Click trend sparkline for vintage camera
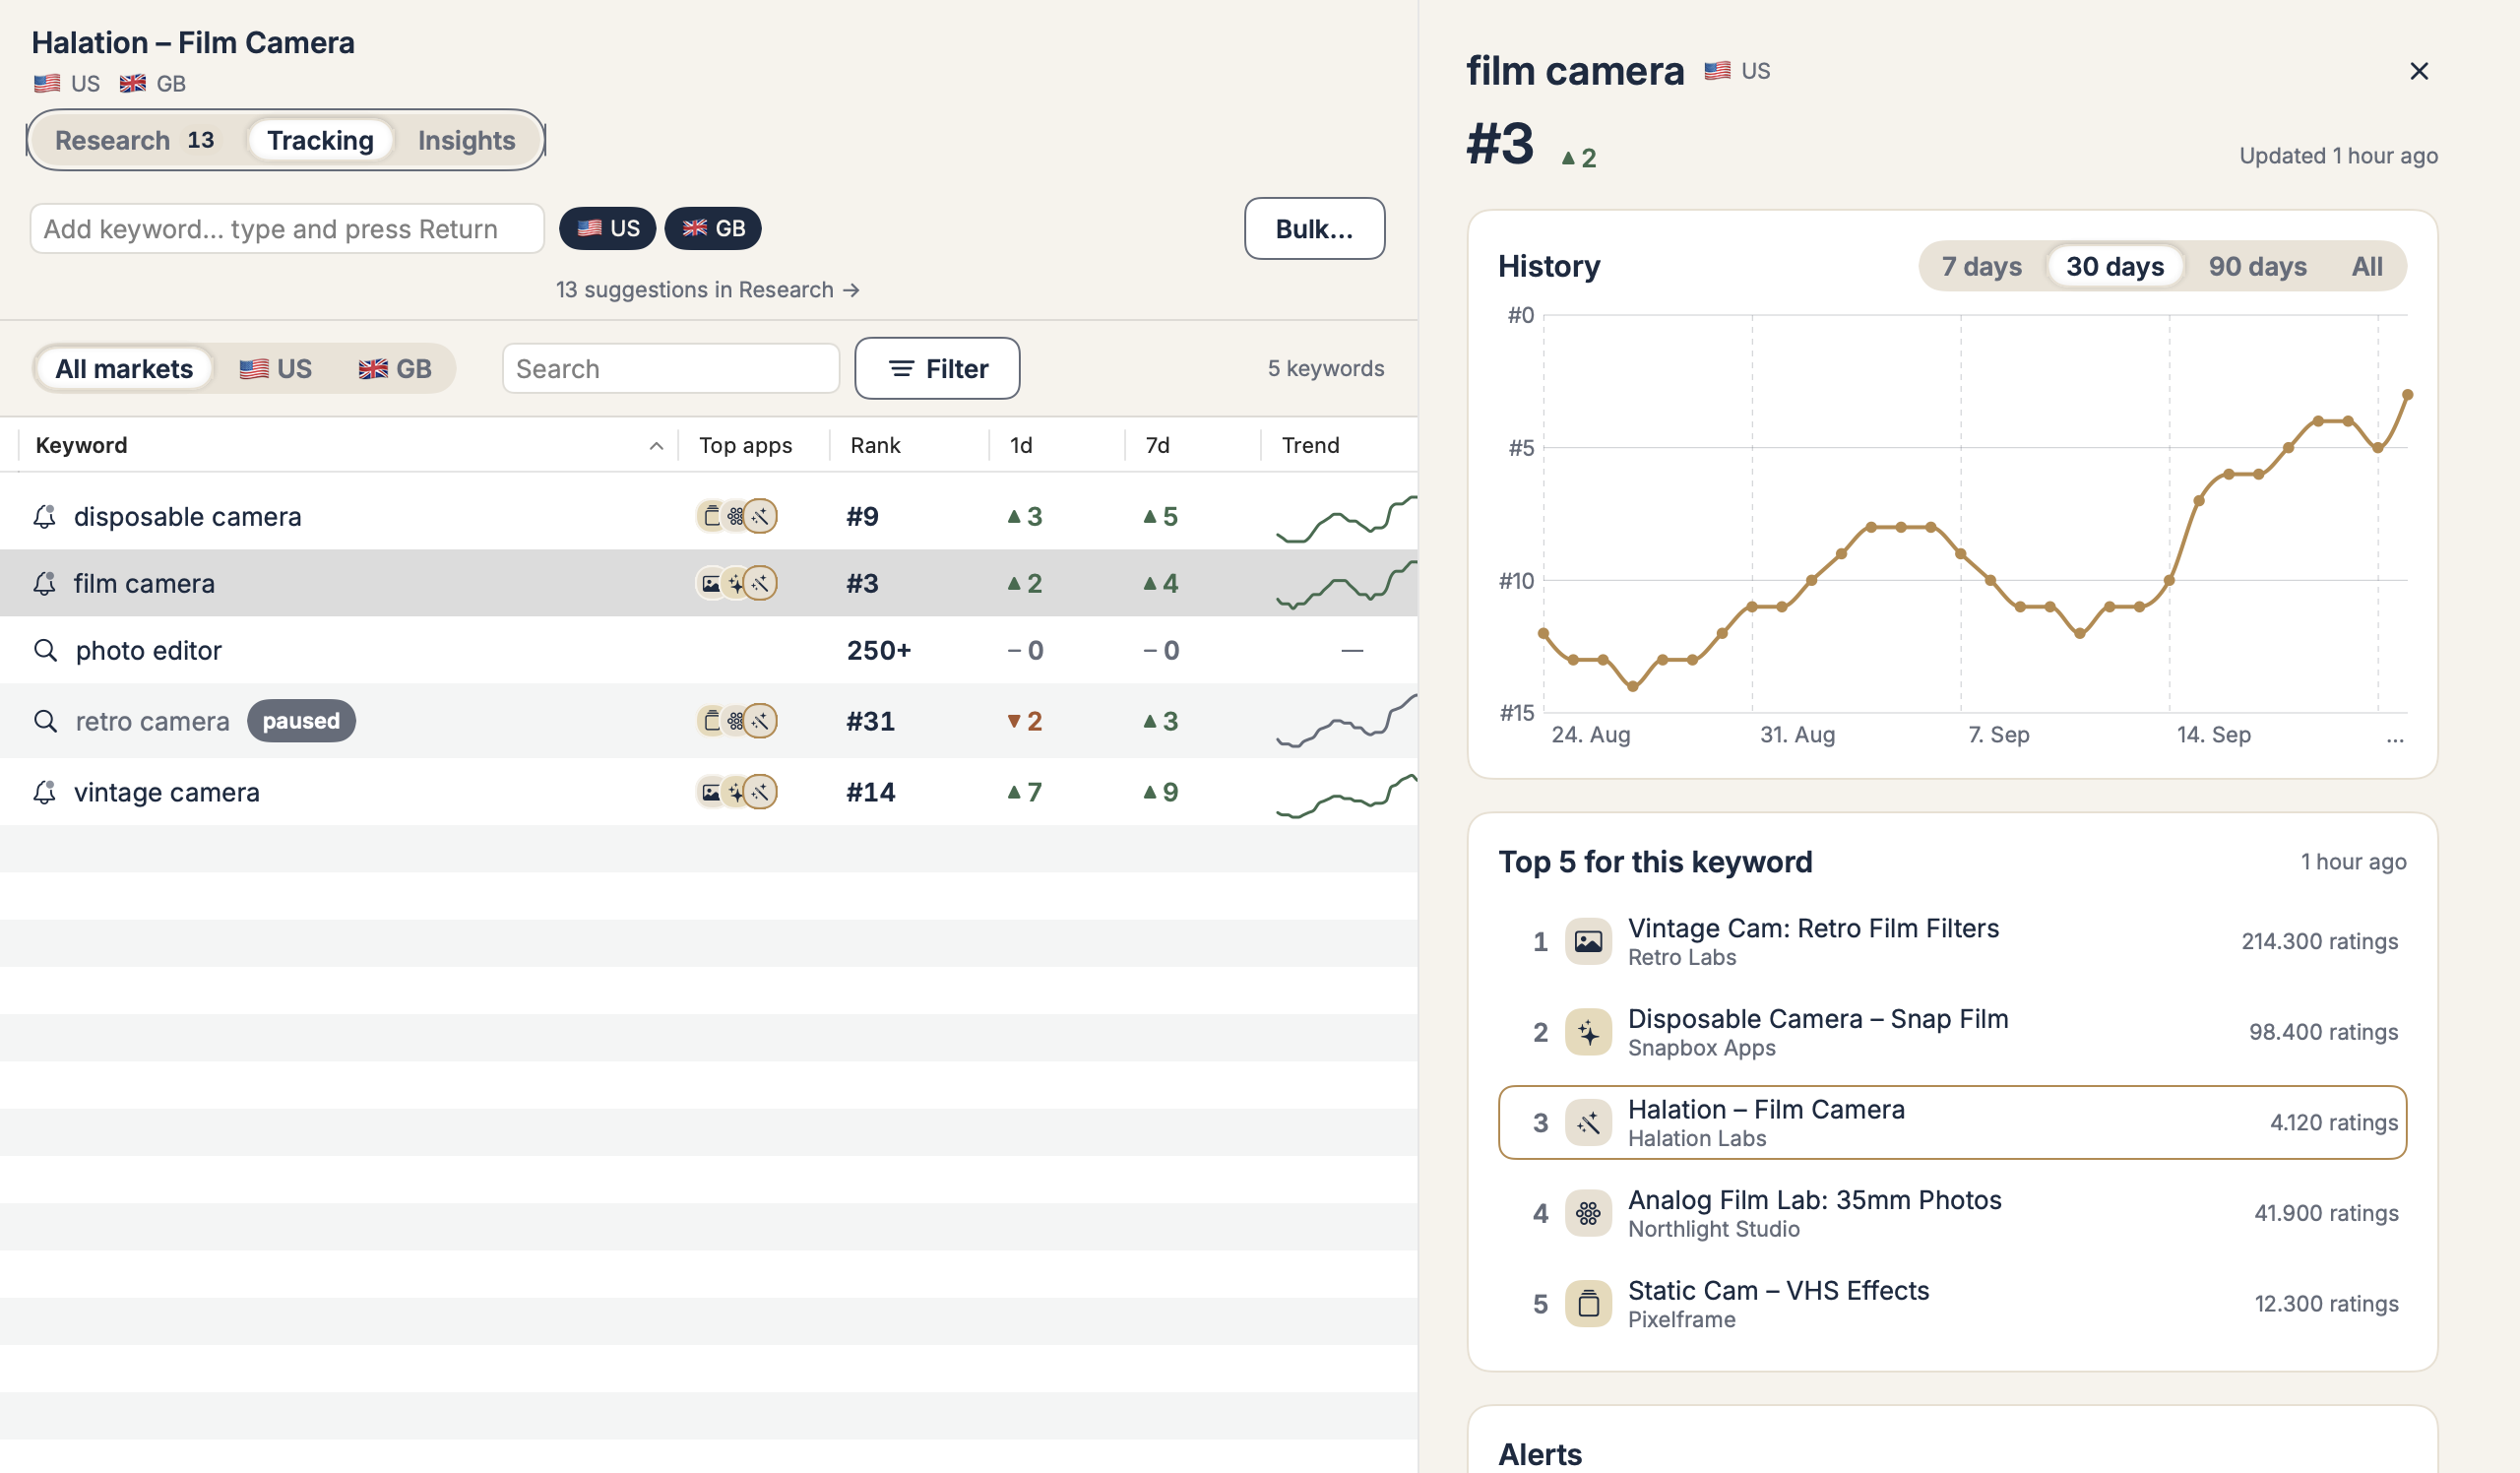Screen dimensions: 2520x1473 [1346, 795]
